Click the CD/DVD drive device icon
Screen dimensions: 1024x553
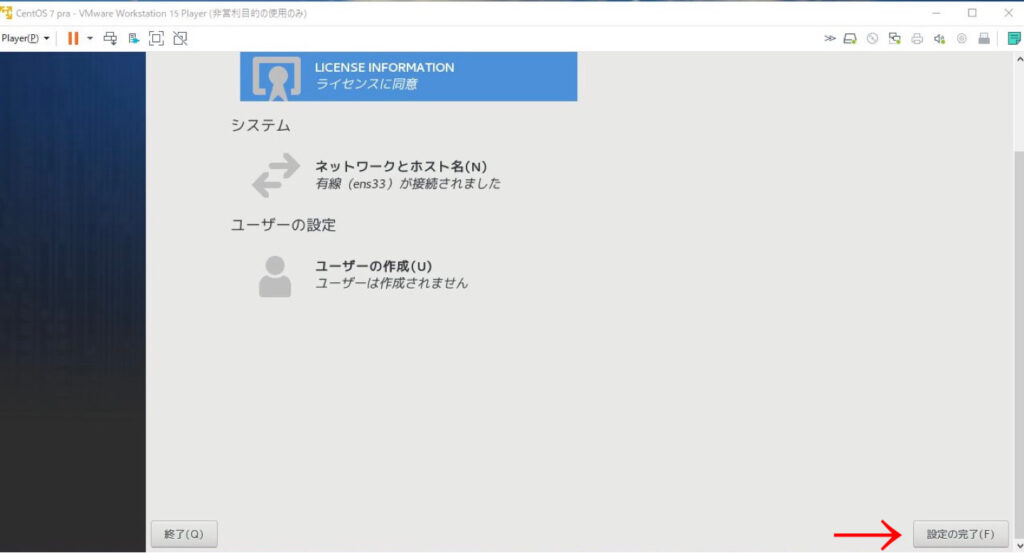872,39
